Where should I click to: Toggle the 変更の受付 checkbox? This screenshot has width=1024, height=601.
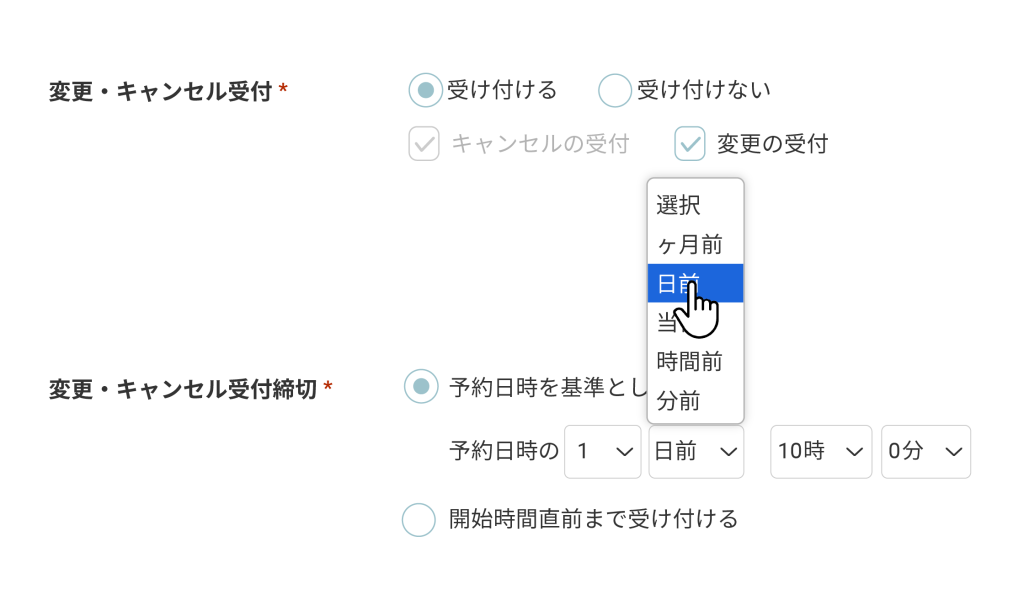pyautogui.click(x=690, y=144)
